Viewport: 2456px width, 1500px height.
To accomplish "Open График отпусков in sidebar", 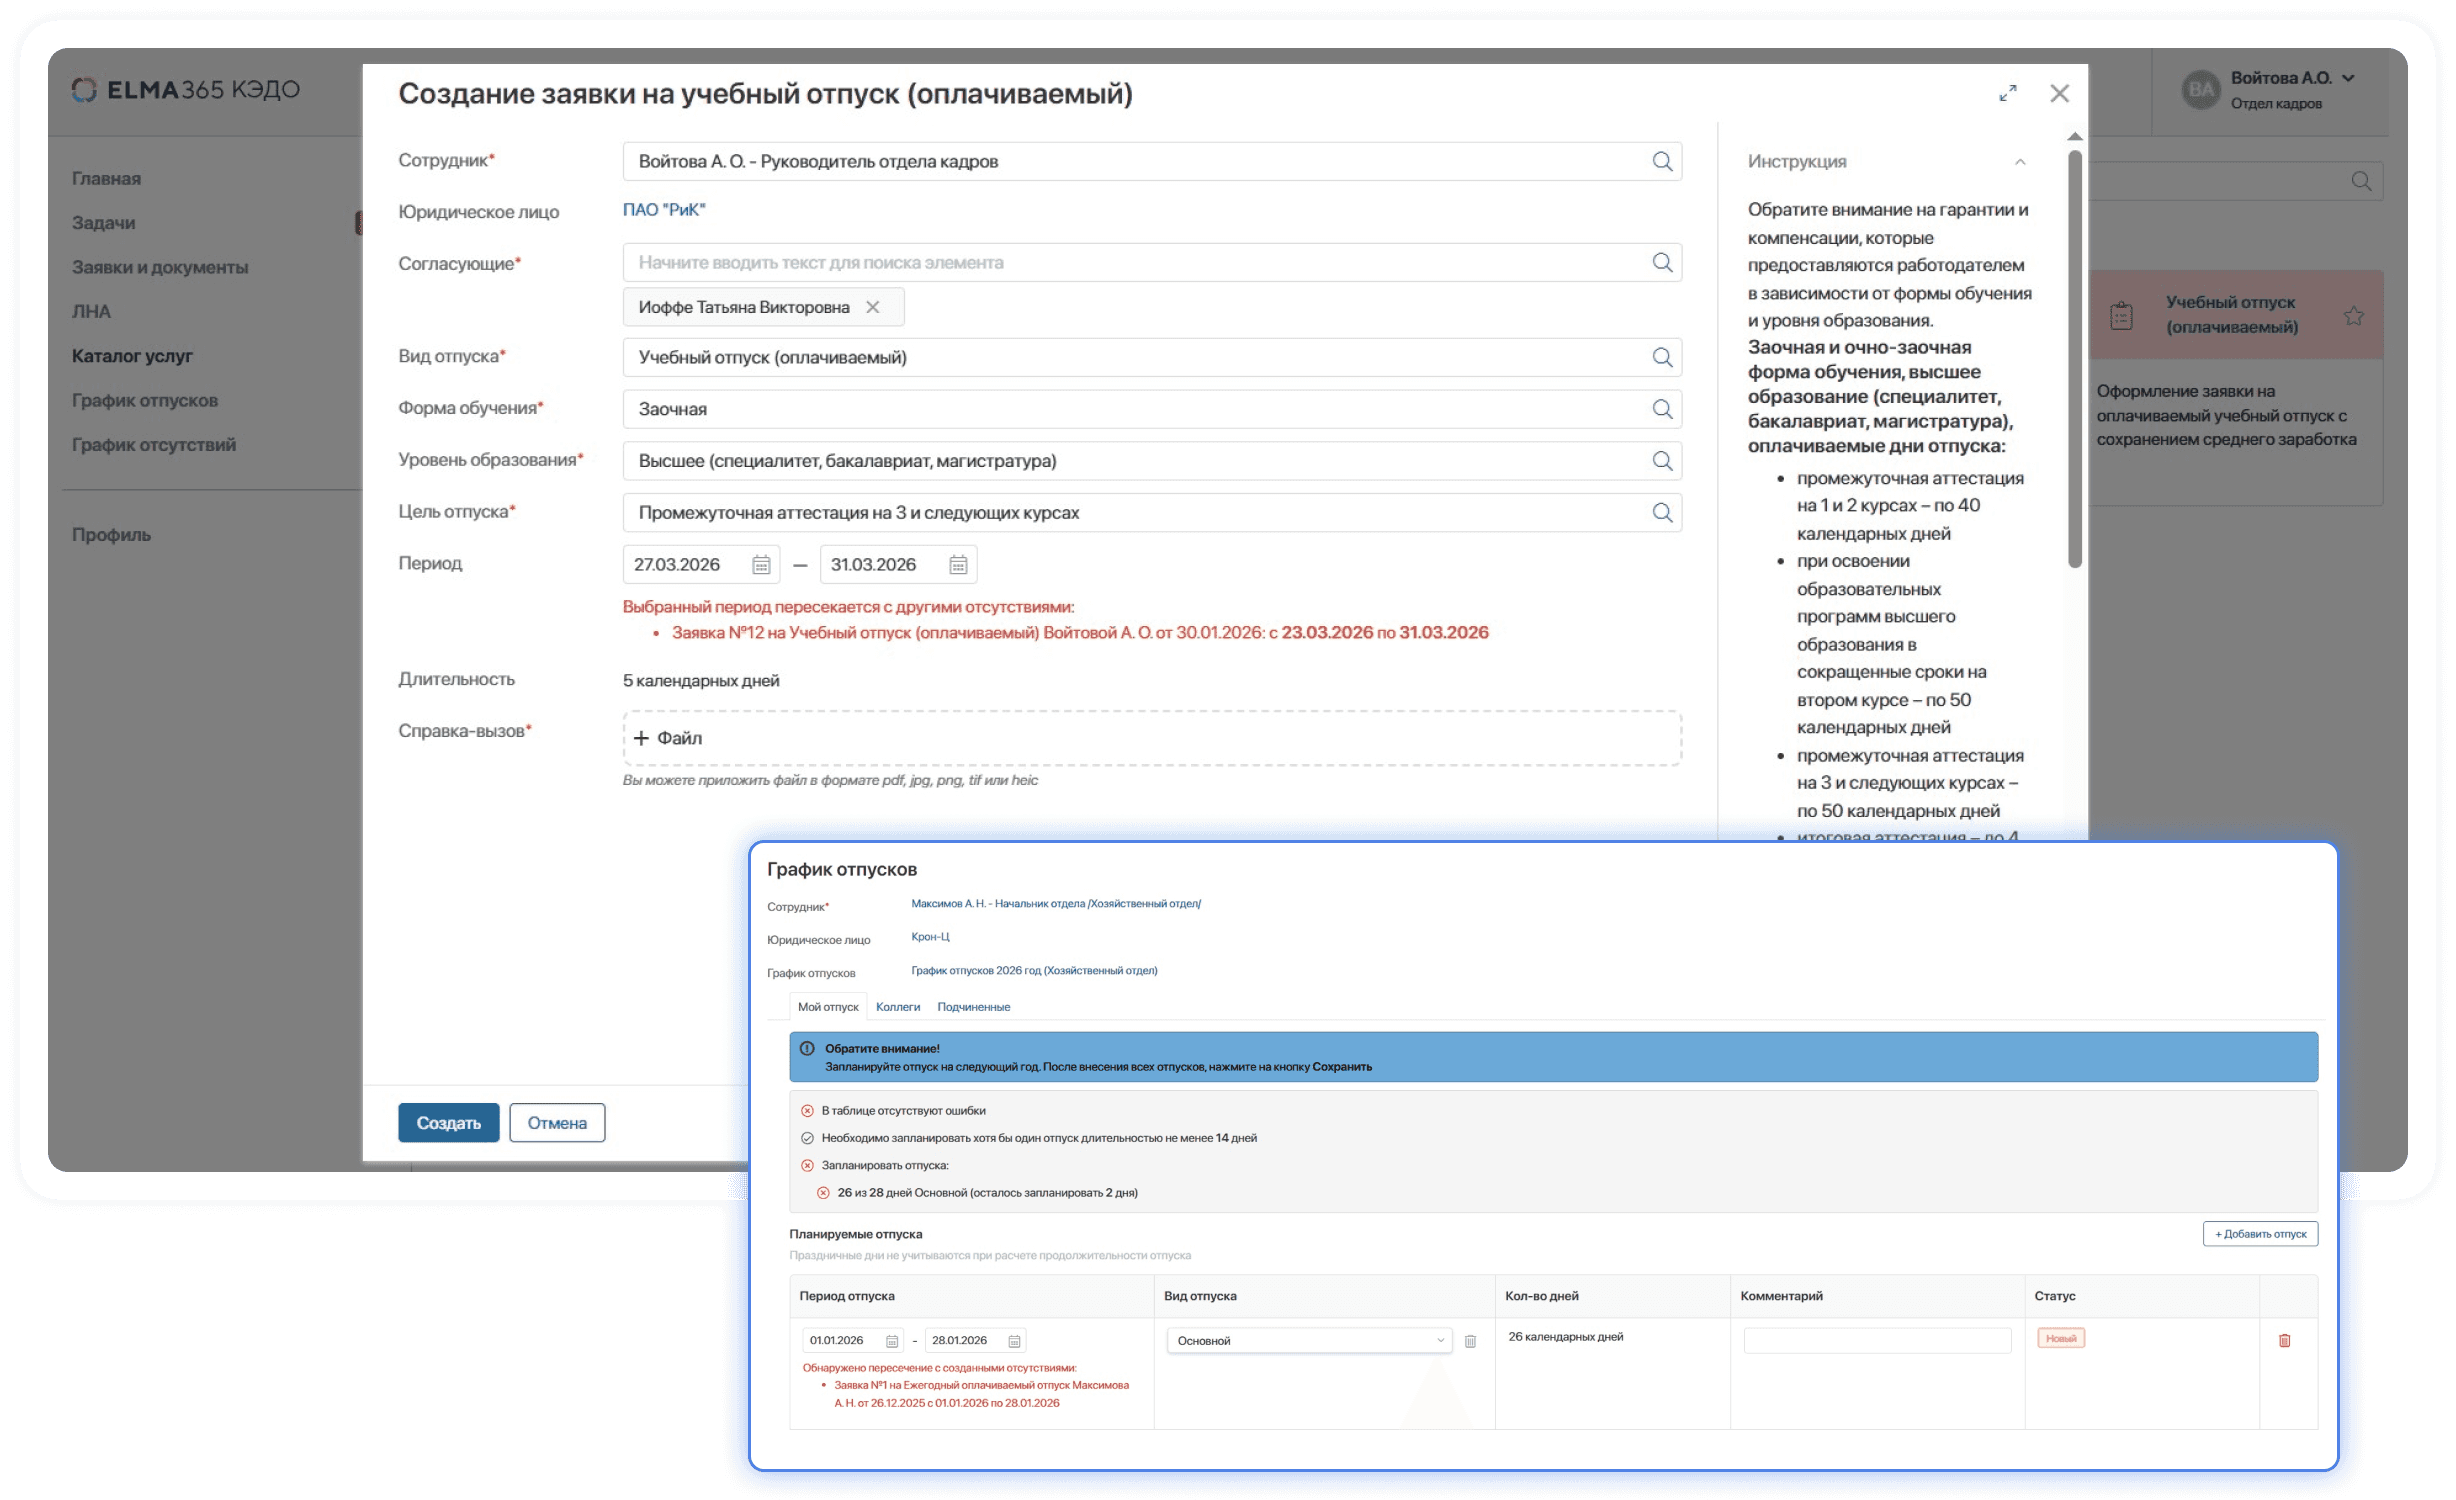I will click(145, 400).
